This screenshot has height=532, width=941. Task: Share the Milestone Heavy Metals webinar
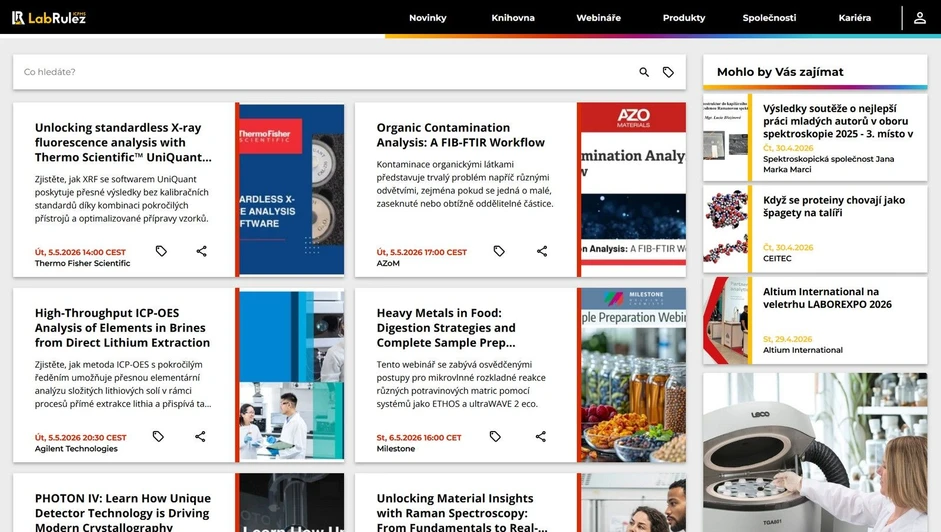point(541,437)
